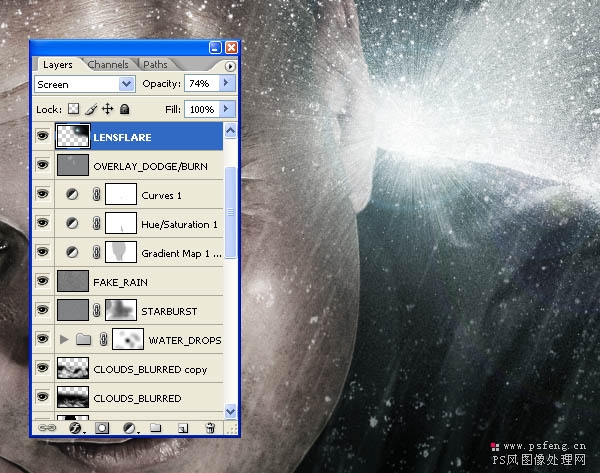Hide the STARBURST layer

(x=43, y=310)
